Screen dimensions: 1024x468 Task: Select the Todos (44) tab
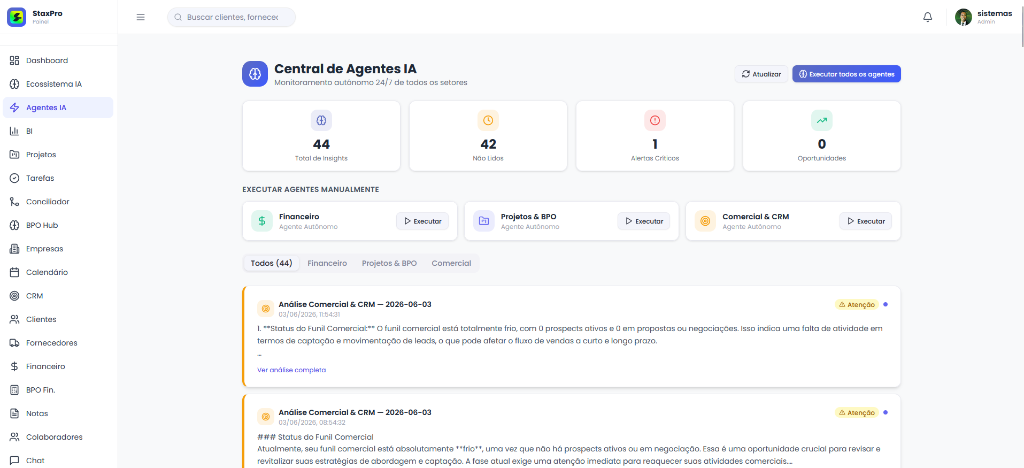271,263
